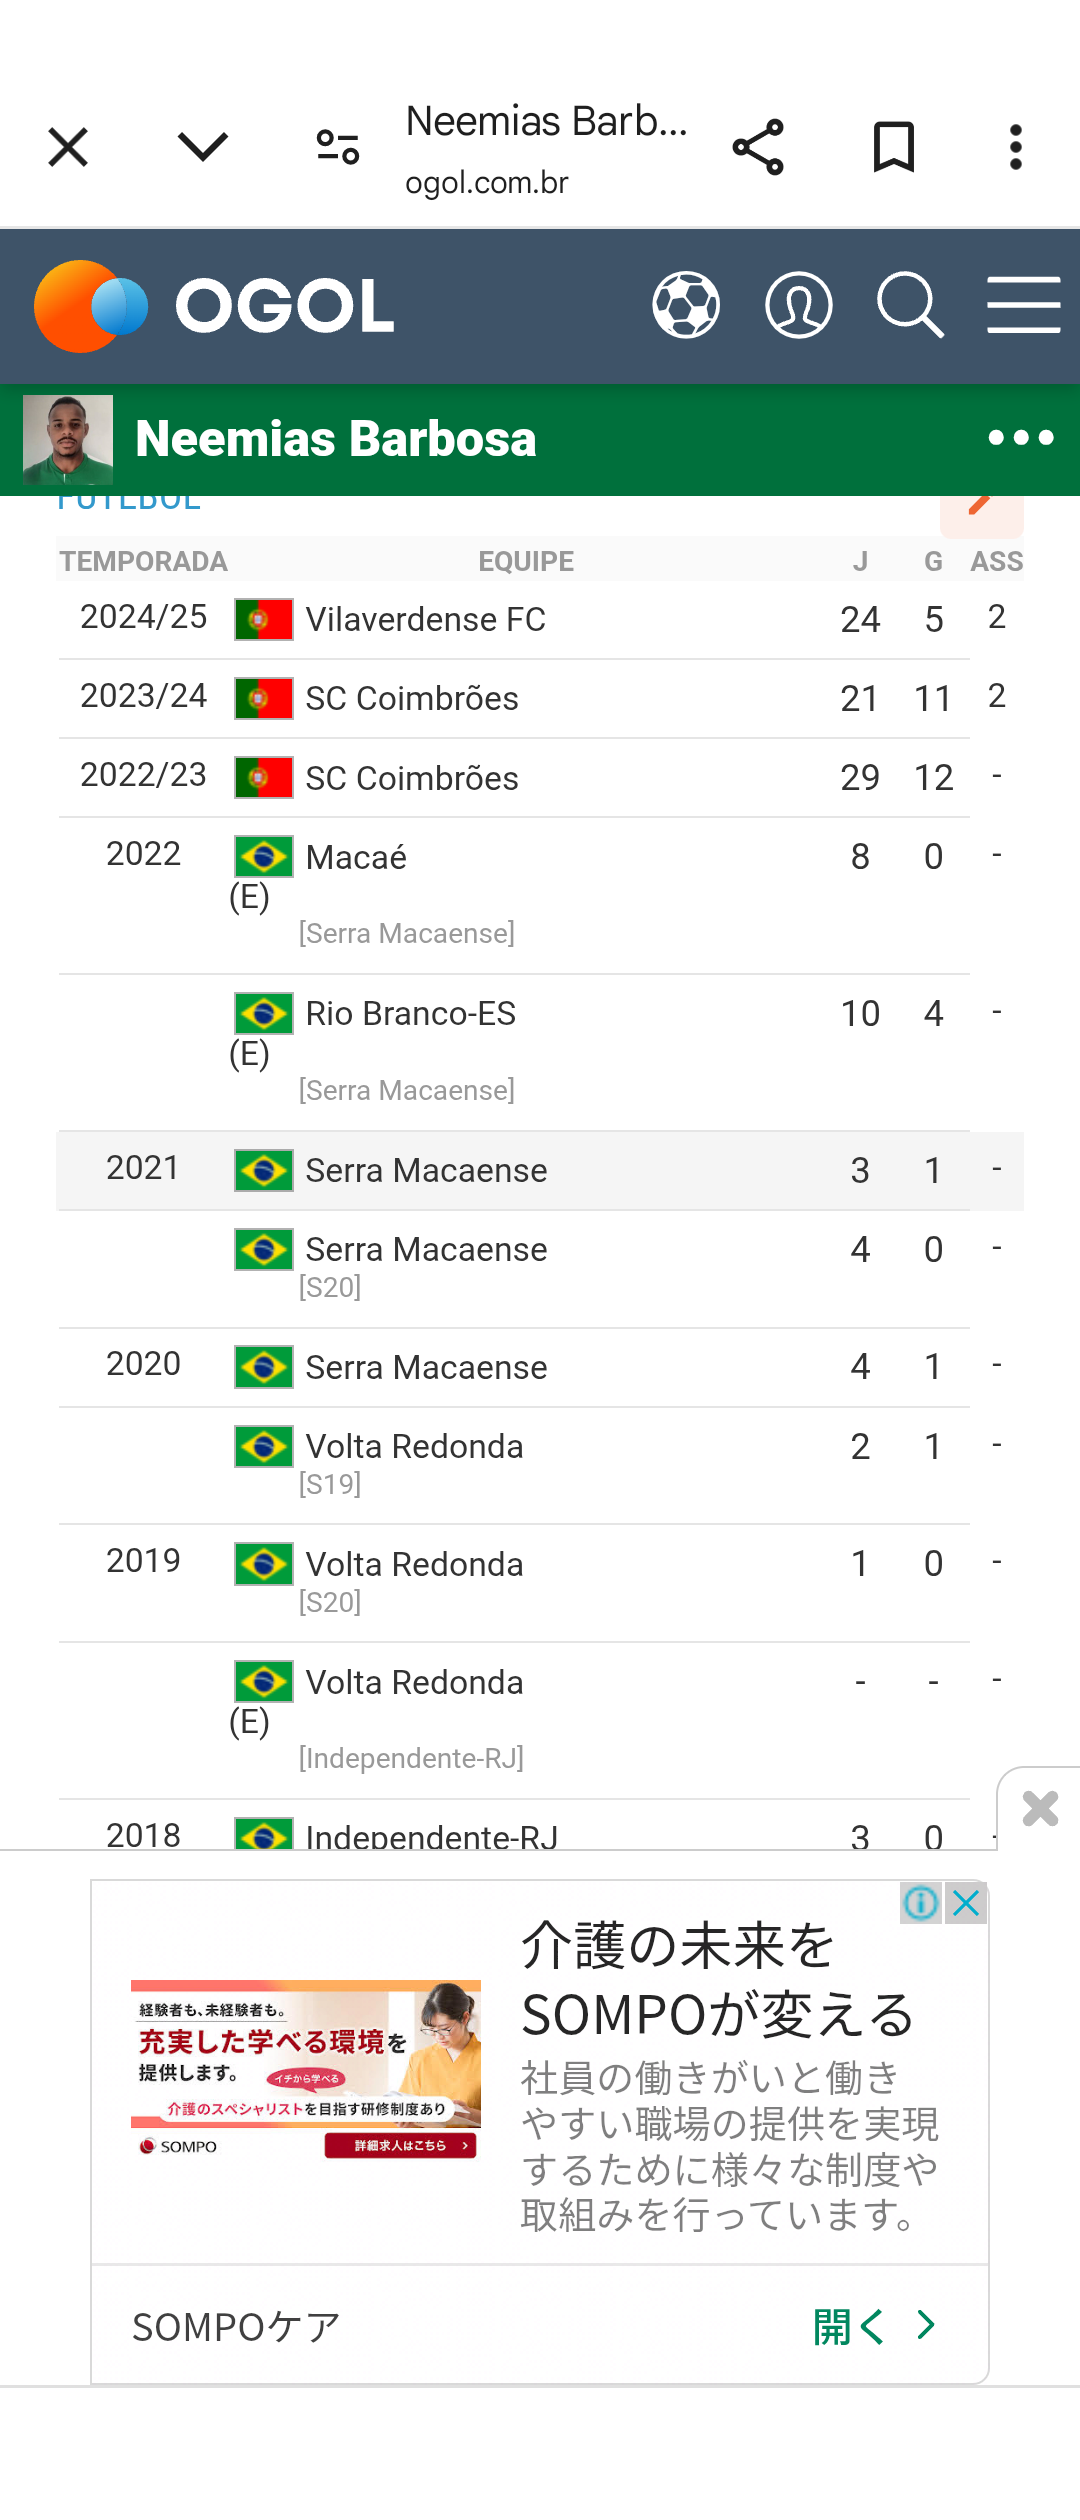Dismiss the ad banner with gray X
This screenshot has height=2520, width=1080.
[x=1040, y=1808]
